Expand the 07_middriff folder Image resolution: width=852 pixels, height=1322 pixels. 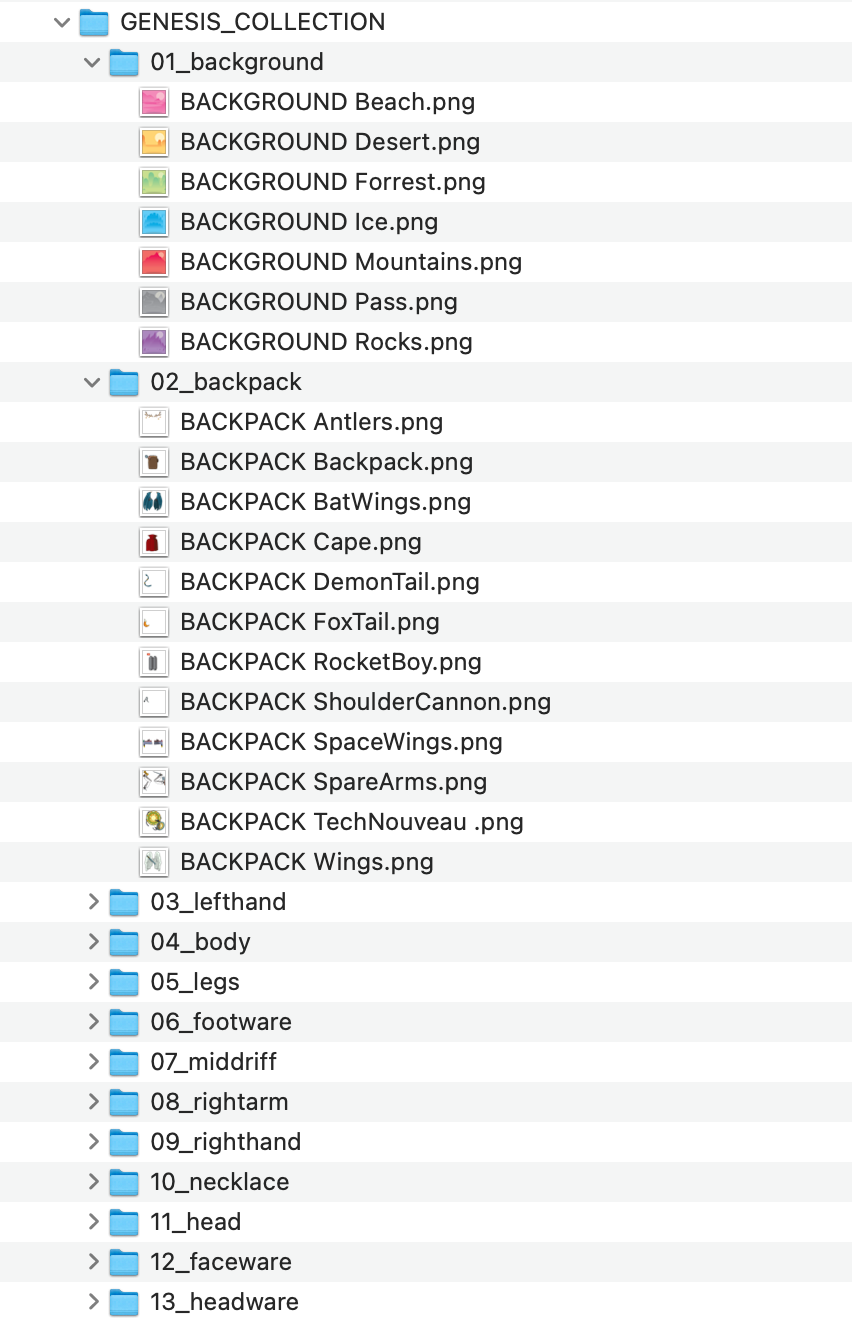click(x=93, y=1062)
